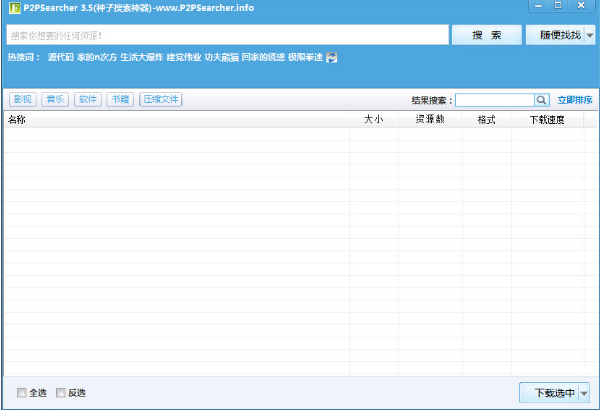Screen dimensions: 600x410
Task: Focus the main resource search box
Action: point(225,35)
